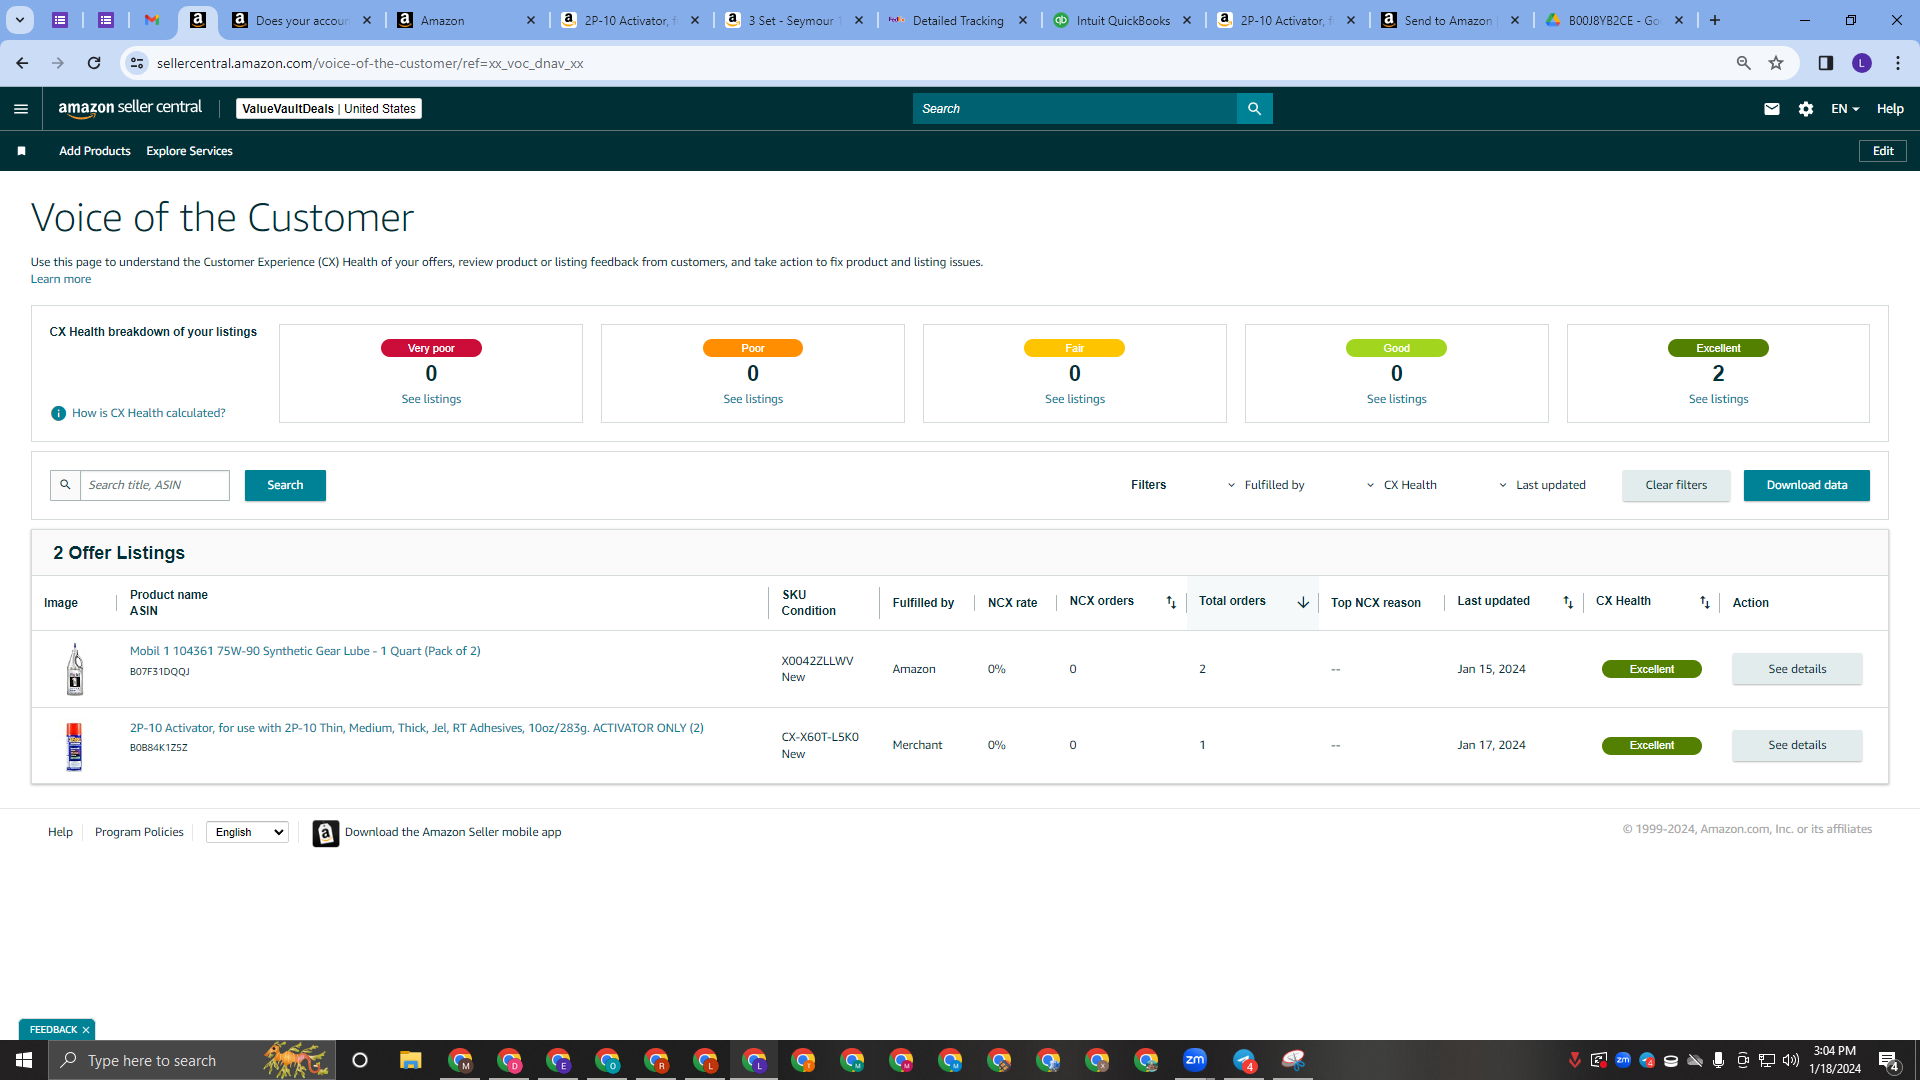Click the Download data button
Image resolution: width=1920 pixels, height=1080 pixels.
coord(1806,485)
